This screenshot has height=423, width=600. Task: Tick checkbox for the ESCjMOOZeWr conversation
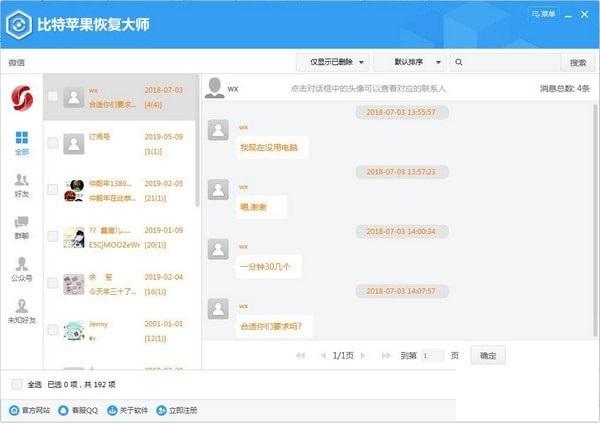tap(52, 237)
